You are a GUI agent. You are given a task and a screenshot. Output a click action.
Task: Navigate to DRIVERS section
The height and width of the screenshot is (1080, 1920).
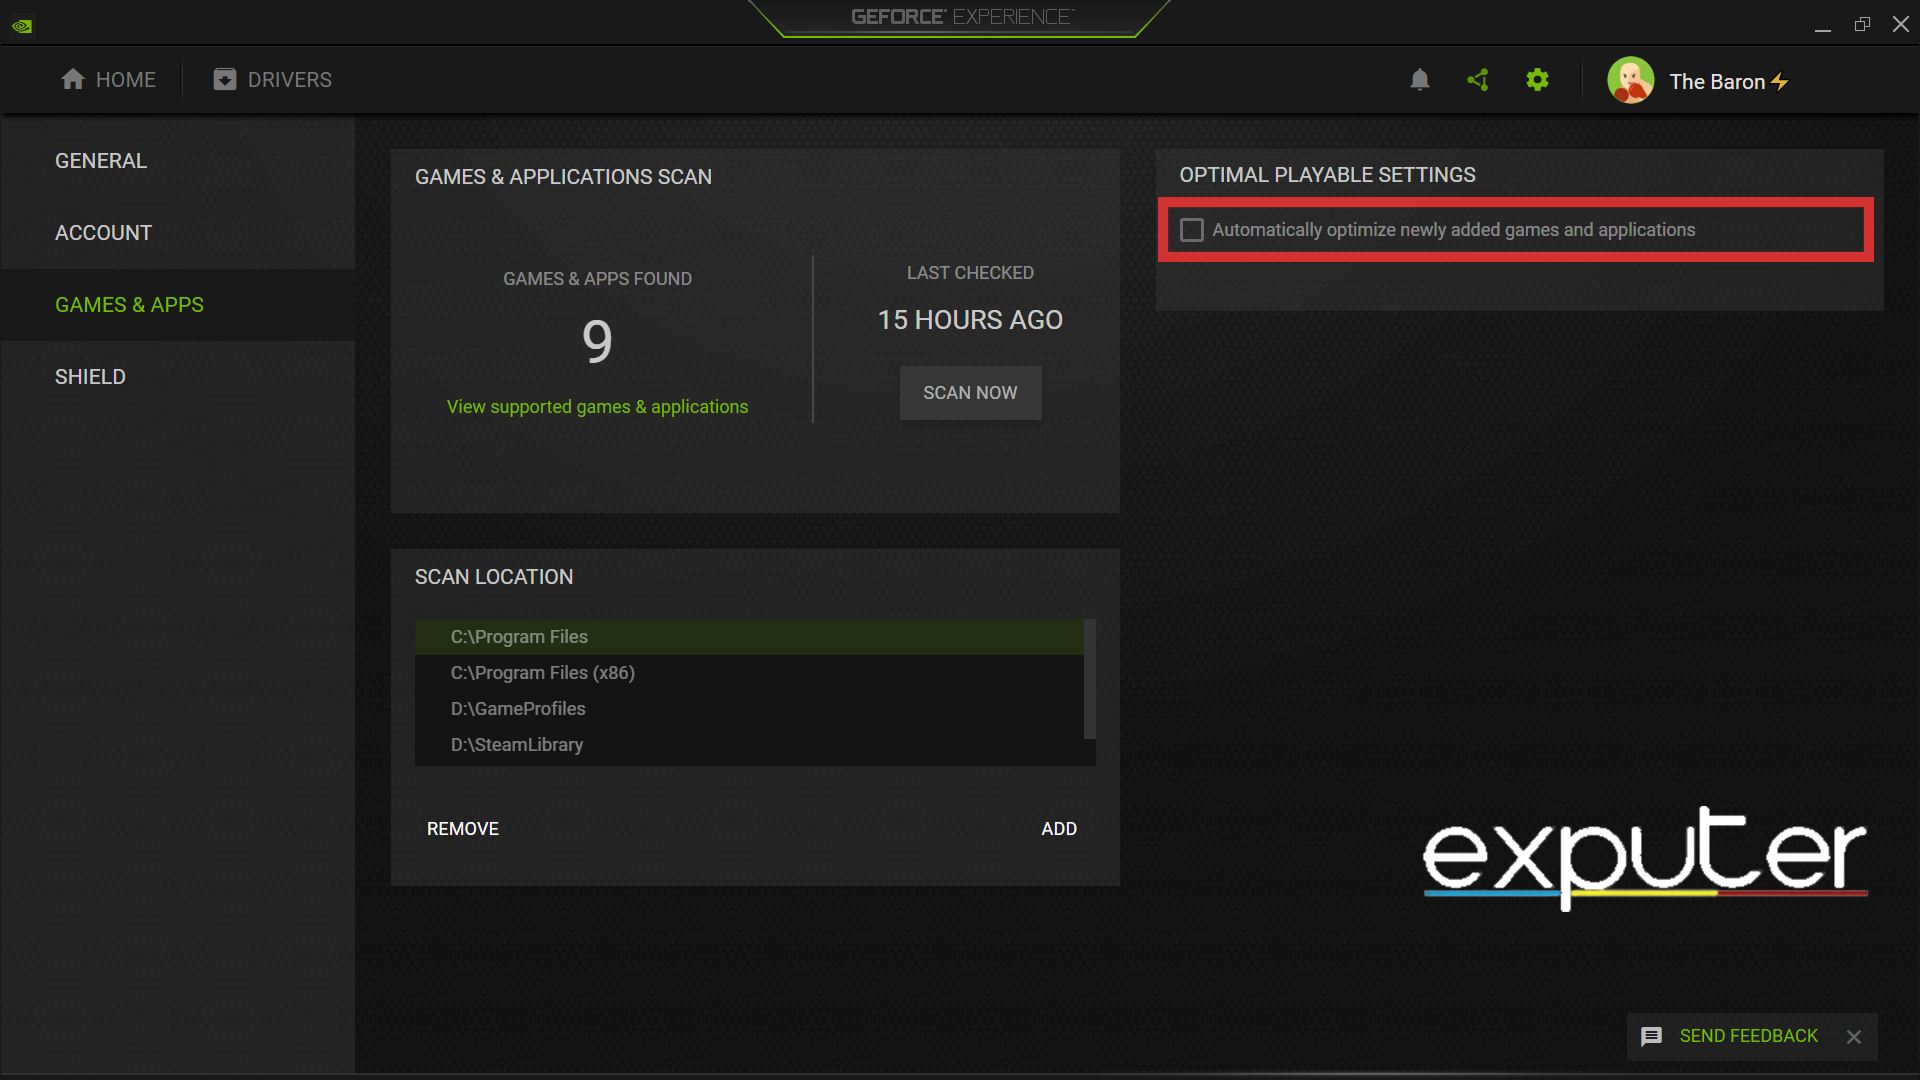(x=272, y=79)
